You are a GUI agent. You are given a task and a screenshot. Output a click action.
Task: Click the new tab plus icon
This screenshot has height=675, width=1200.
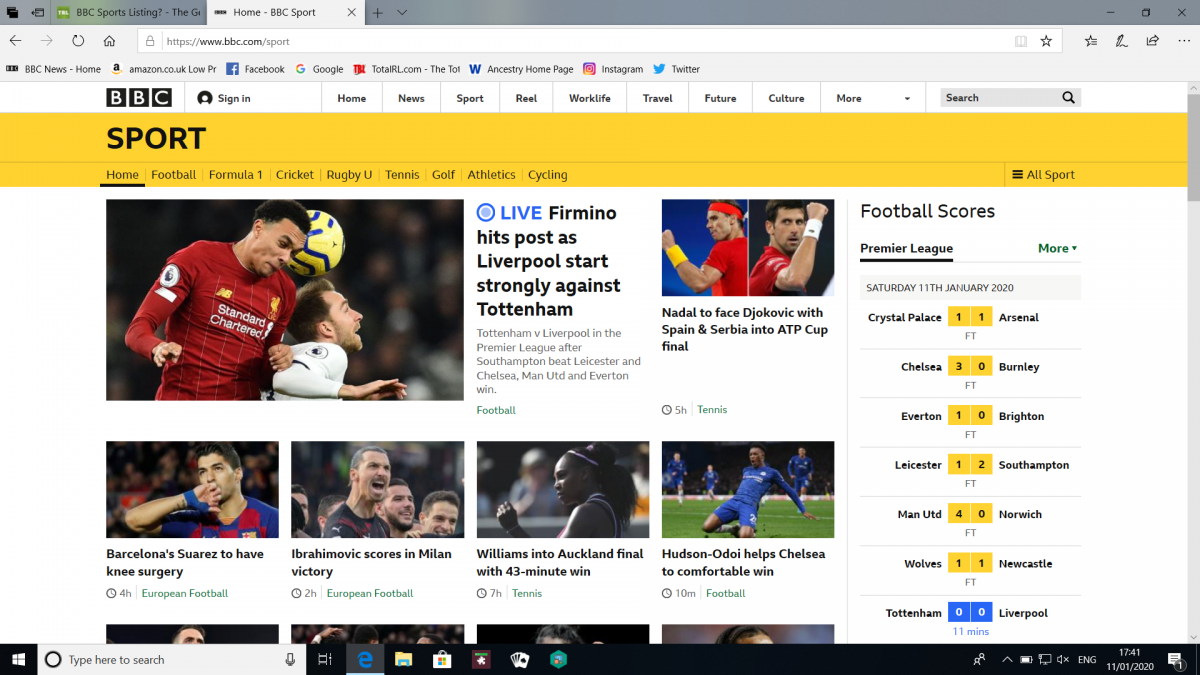click(x=377, y=13)
